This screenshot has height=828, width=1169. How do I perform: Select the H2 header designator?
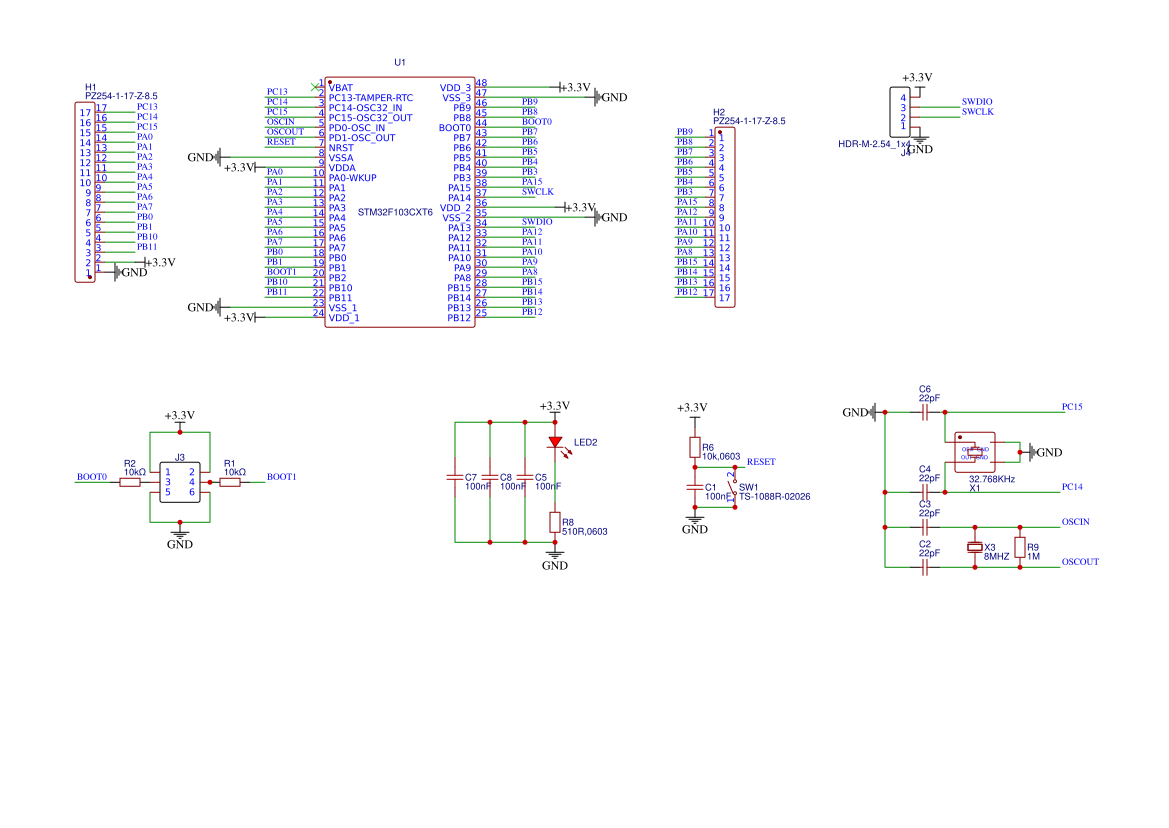(719, 112)
